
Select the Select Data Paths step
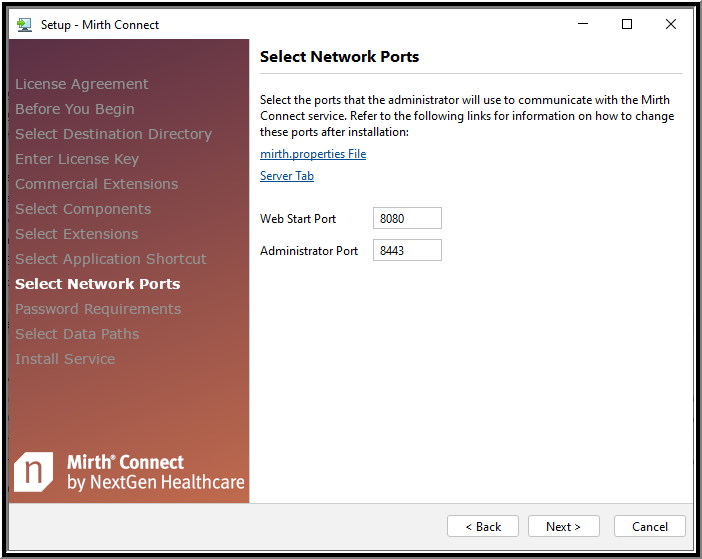click(77, 334)
